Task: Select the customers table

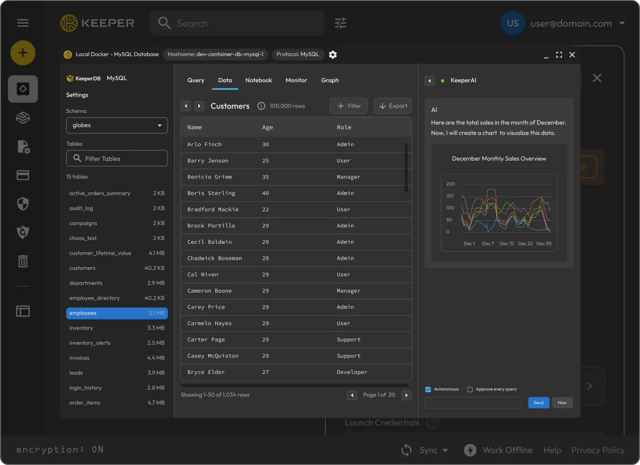Action: 117,268
